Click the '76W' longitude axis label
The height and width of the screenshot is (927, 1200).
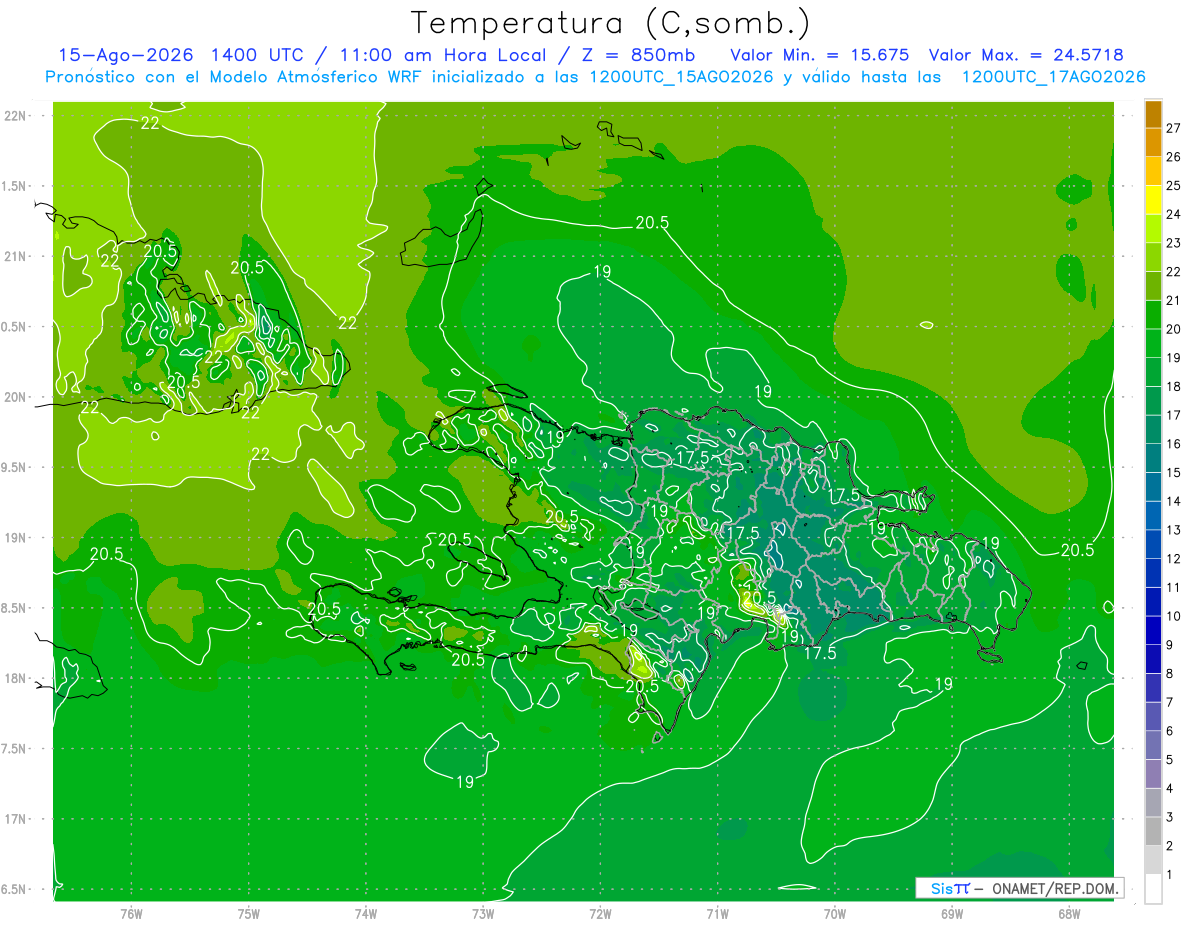[x=131, y=915]
